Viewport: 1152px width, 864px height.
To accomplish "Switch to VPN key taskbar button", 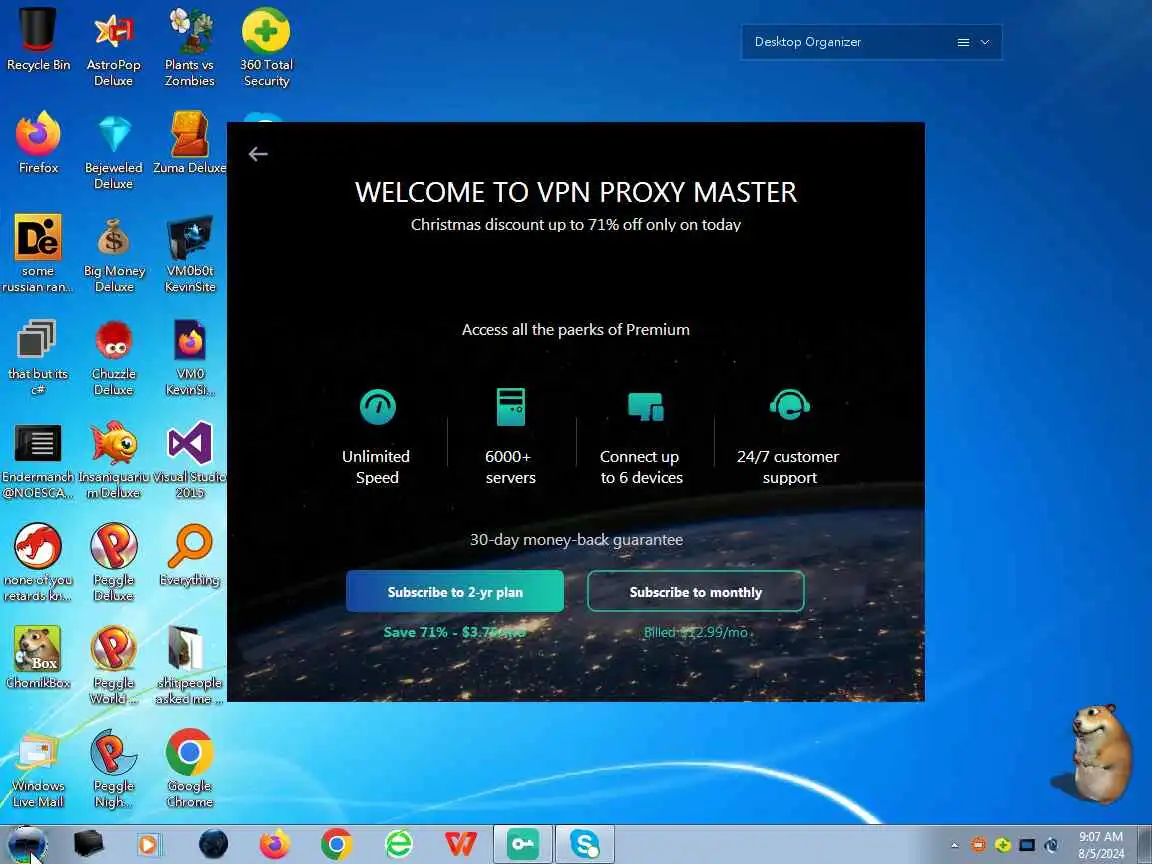I will [x=522, y=844].
